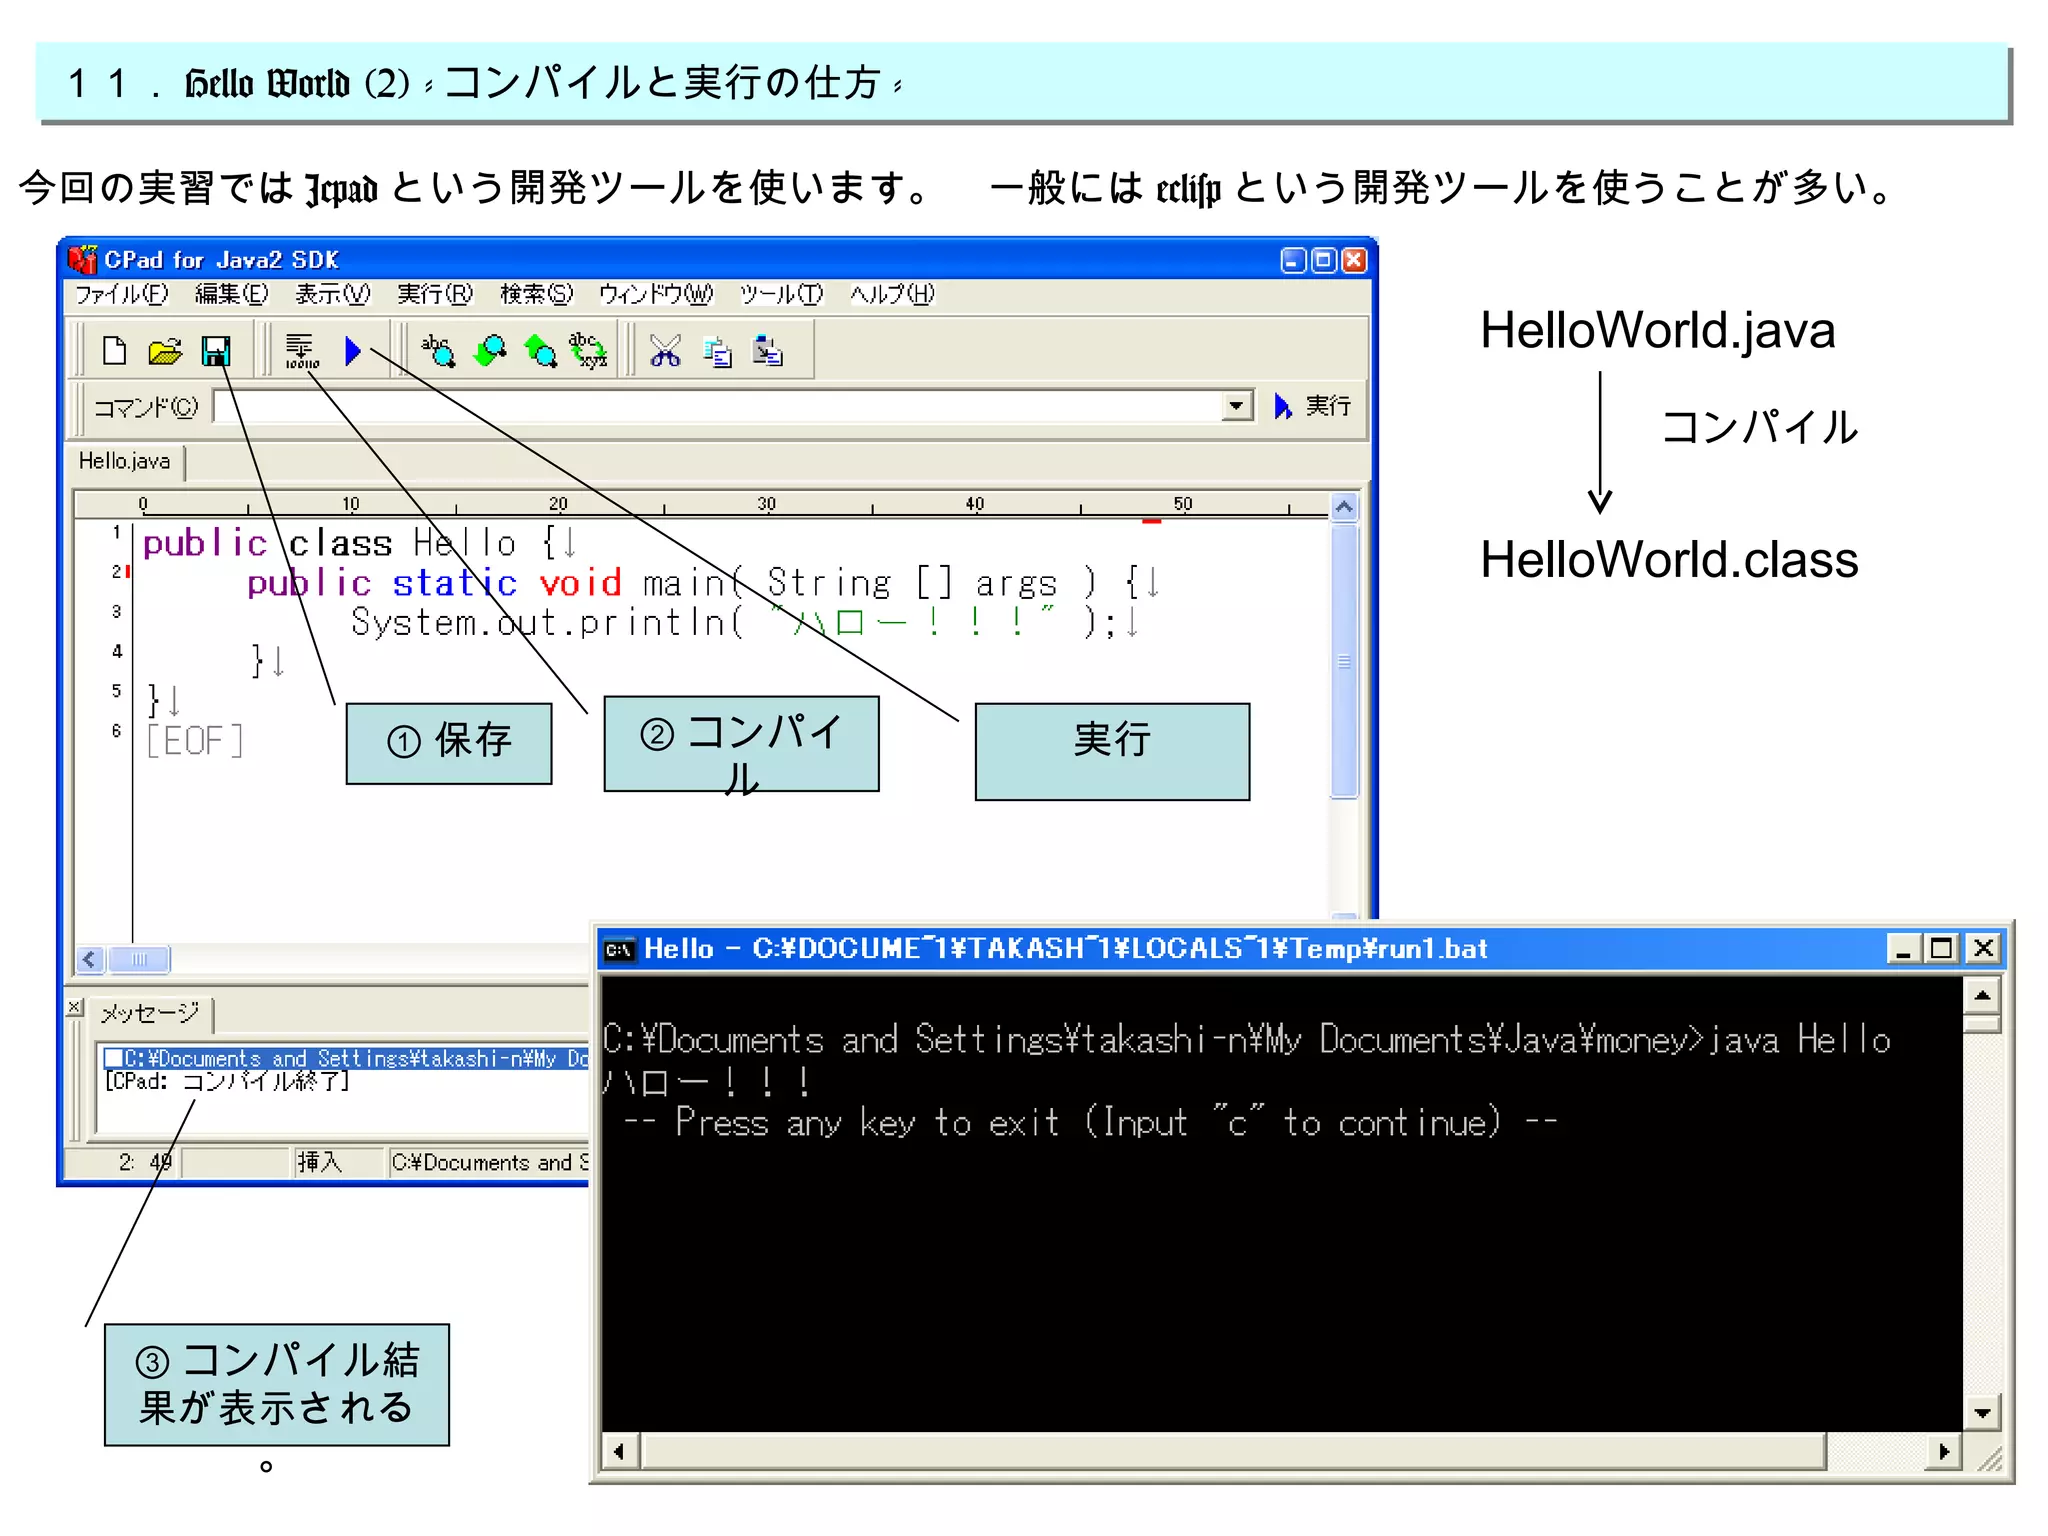The width and height of the screenshot is (2048, 1536).
Task: Click the 'C:¥Documents and S' status bar path
Action: [x=490, y=1162]
